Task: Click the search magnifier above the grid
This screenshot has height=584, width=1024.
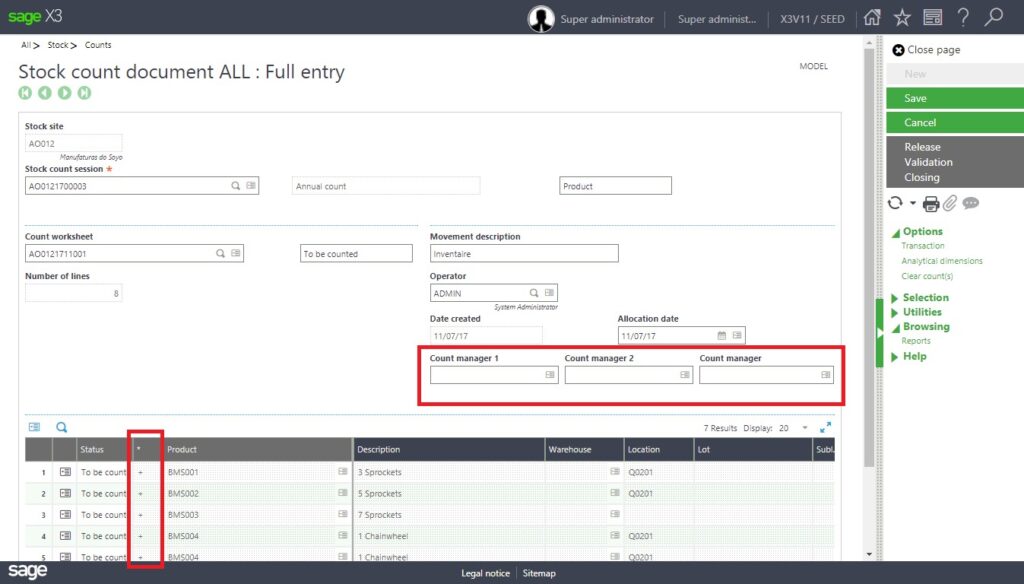Action: pos(61,427)
